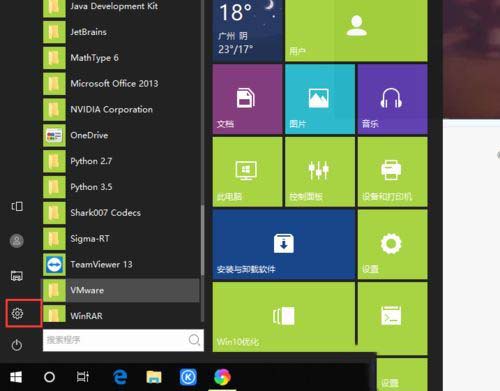
Task: Expand the Shark007 Codecs folder
Action: (121, 213)
